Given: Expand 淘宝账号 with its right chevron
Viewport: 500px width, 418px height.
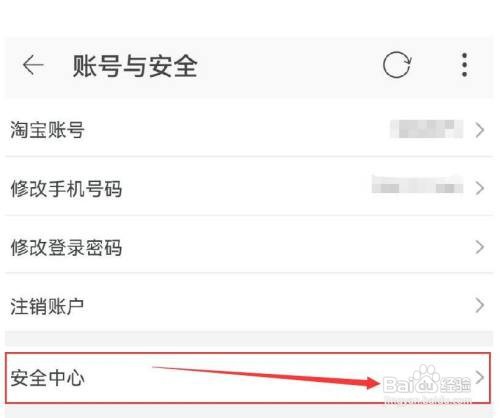Looking at the screenshot, I should tap(479, 130).
